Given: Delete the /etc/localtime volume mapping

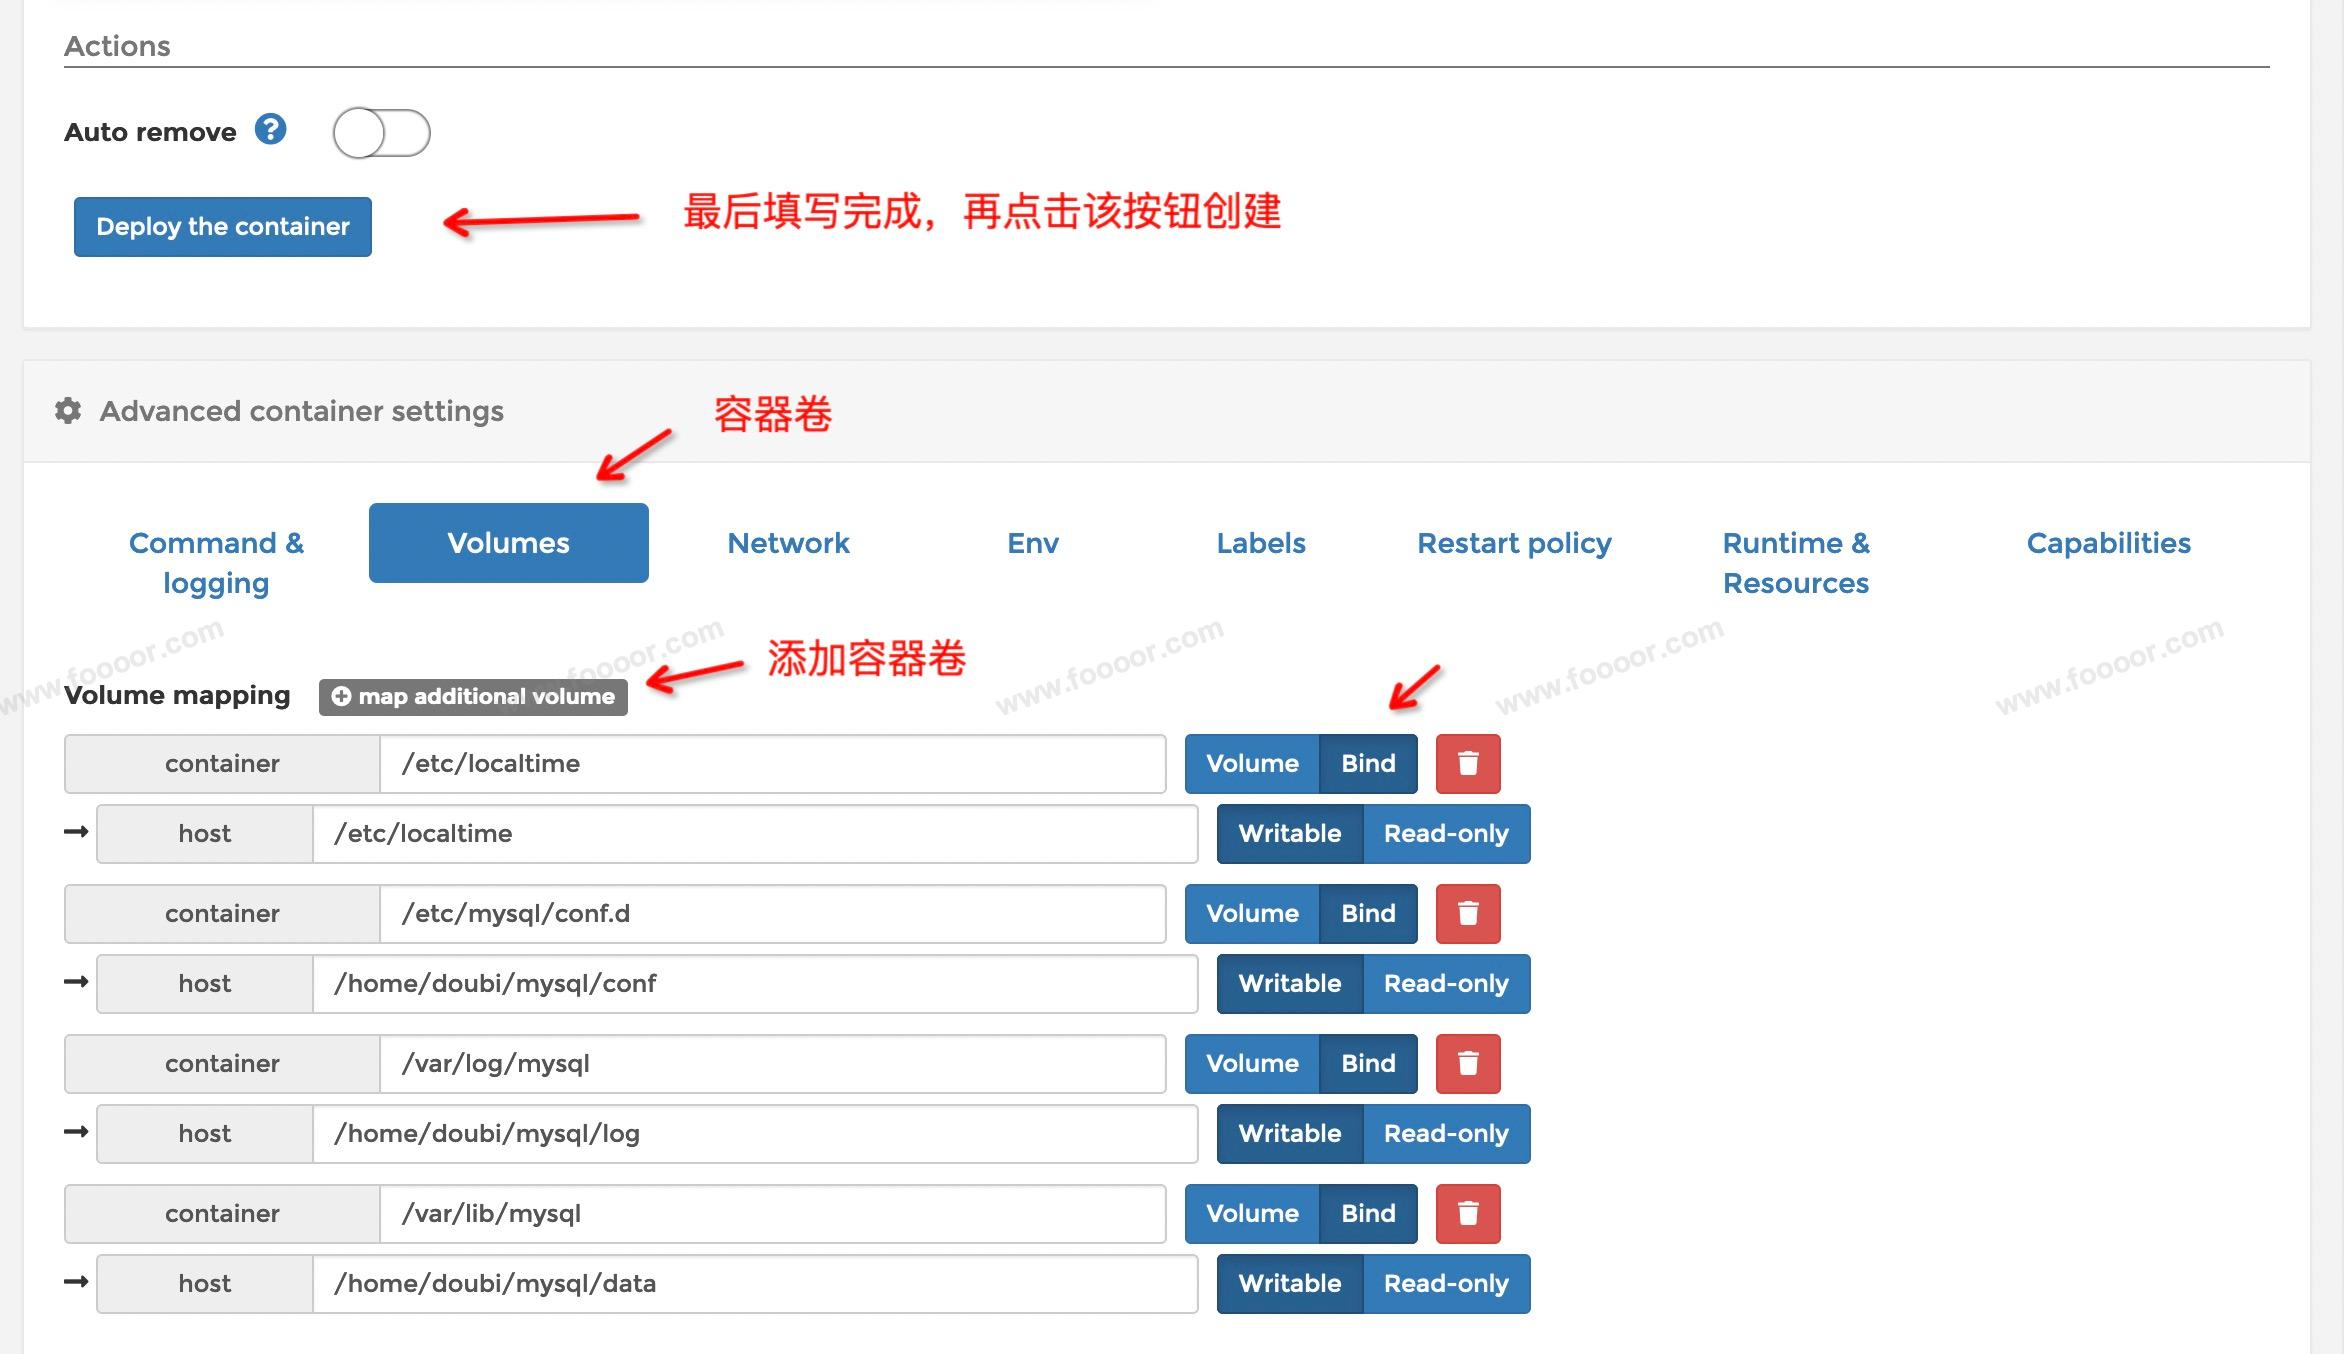Looking at the screenshot, I should (x=1467, y=764).
